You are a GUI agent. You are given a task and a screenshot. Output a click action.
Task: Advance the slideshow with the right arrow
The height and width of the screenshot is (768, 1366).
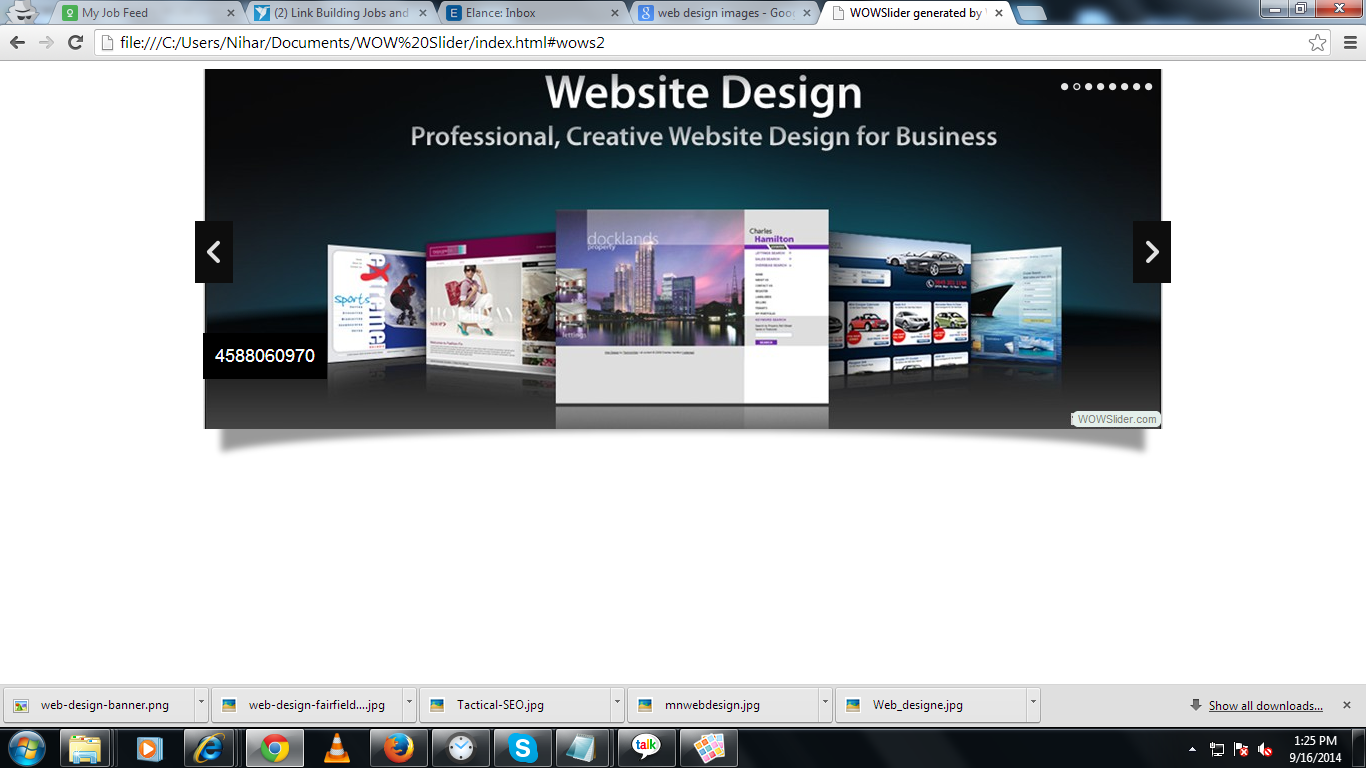[1151, 252]
